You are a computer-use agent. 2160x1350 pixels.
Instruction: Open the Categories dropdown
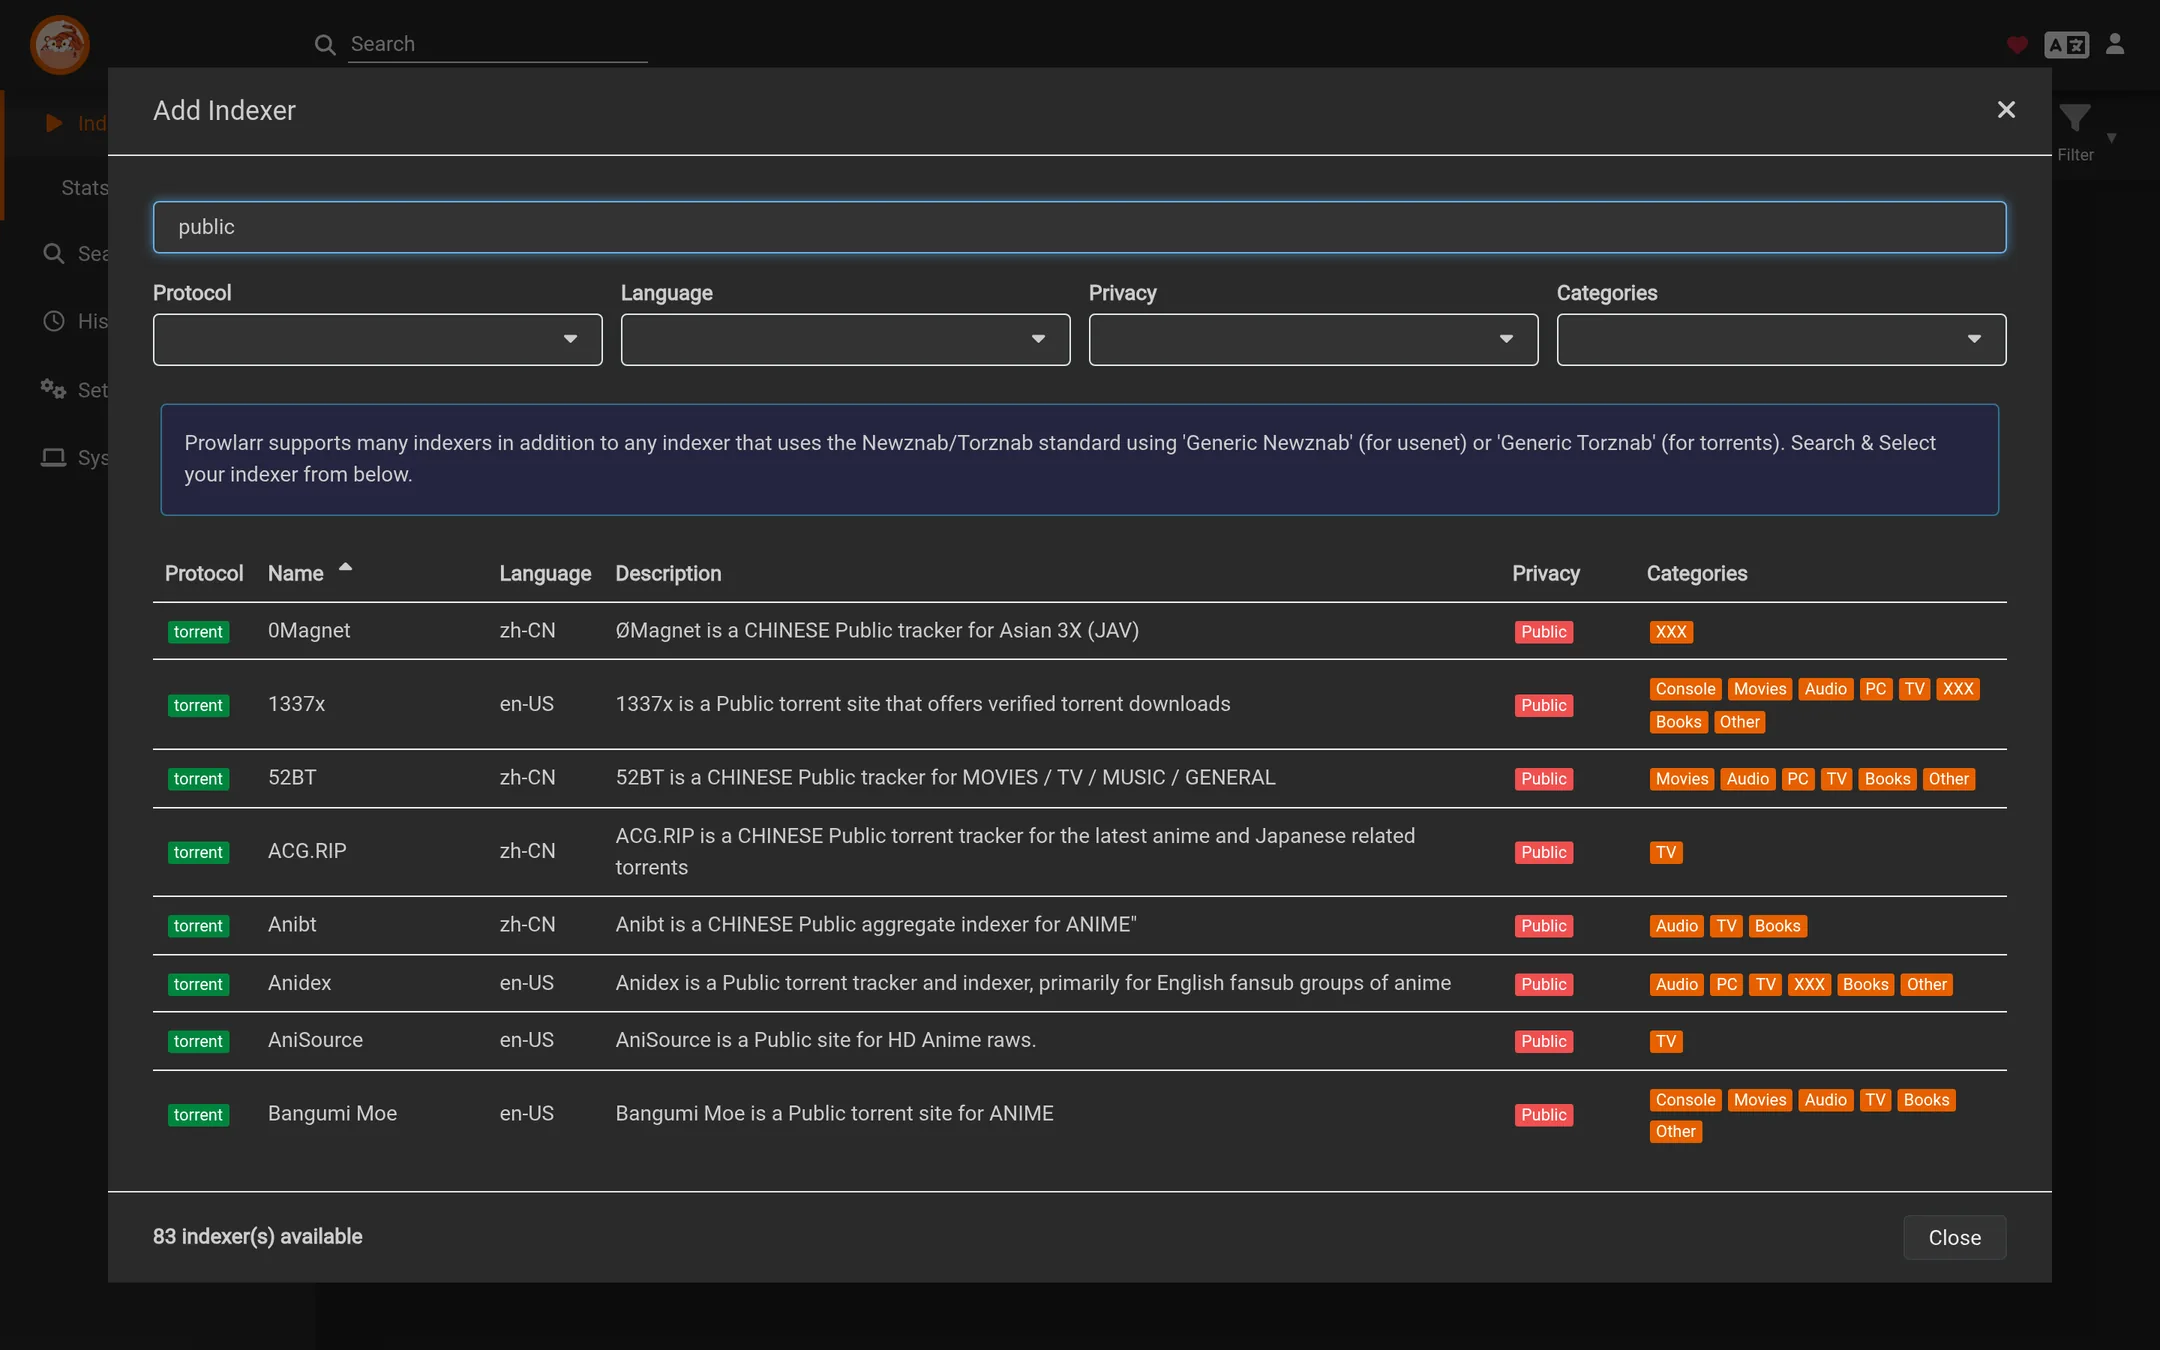pos(1782,340)
